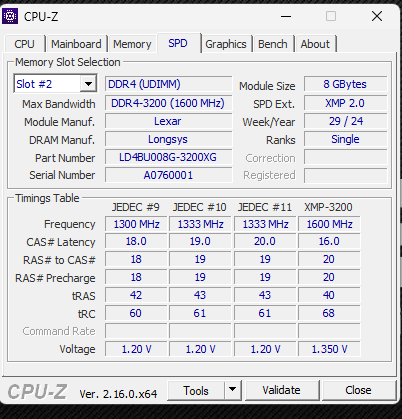402x419 pixels.
Task: Click the Close button at bottom
Action: 358,390
